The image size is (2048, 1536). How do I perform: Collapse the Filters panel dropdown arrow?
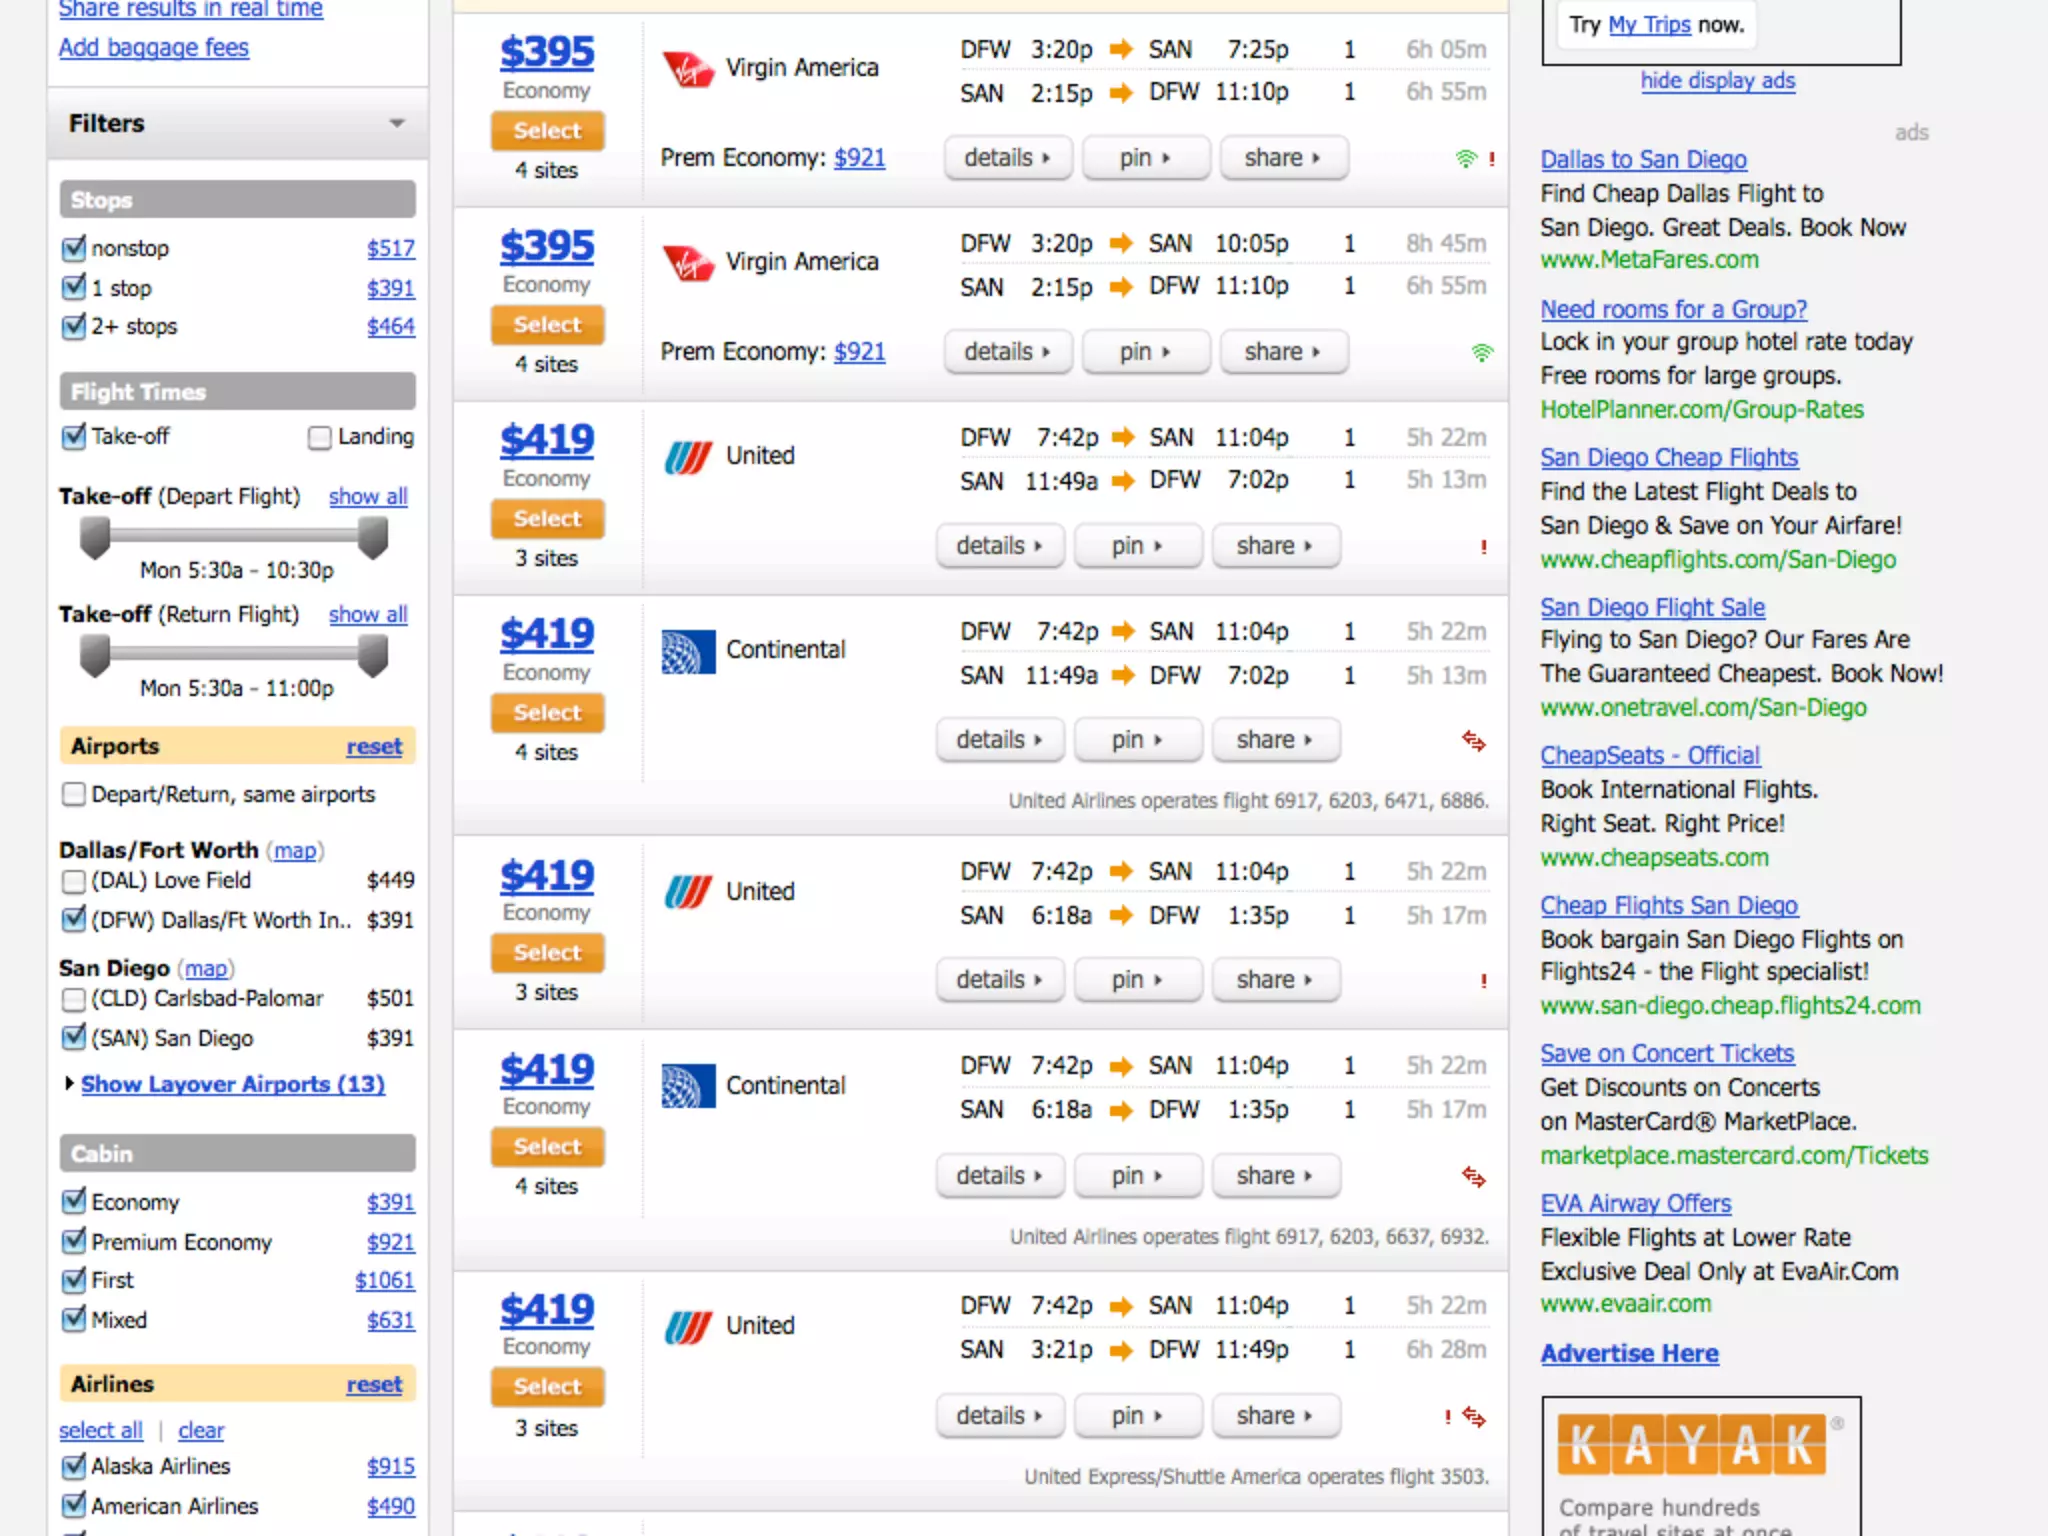(x=397, y=123)
